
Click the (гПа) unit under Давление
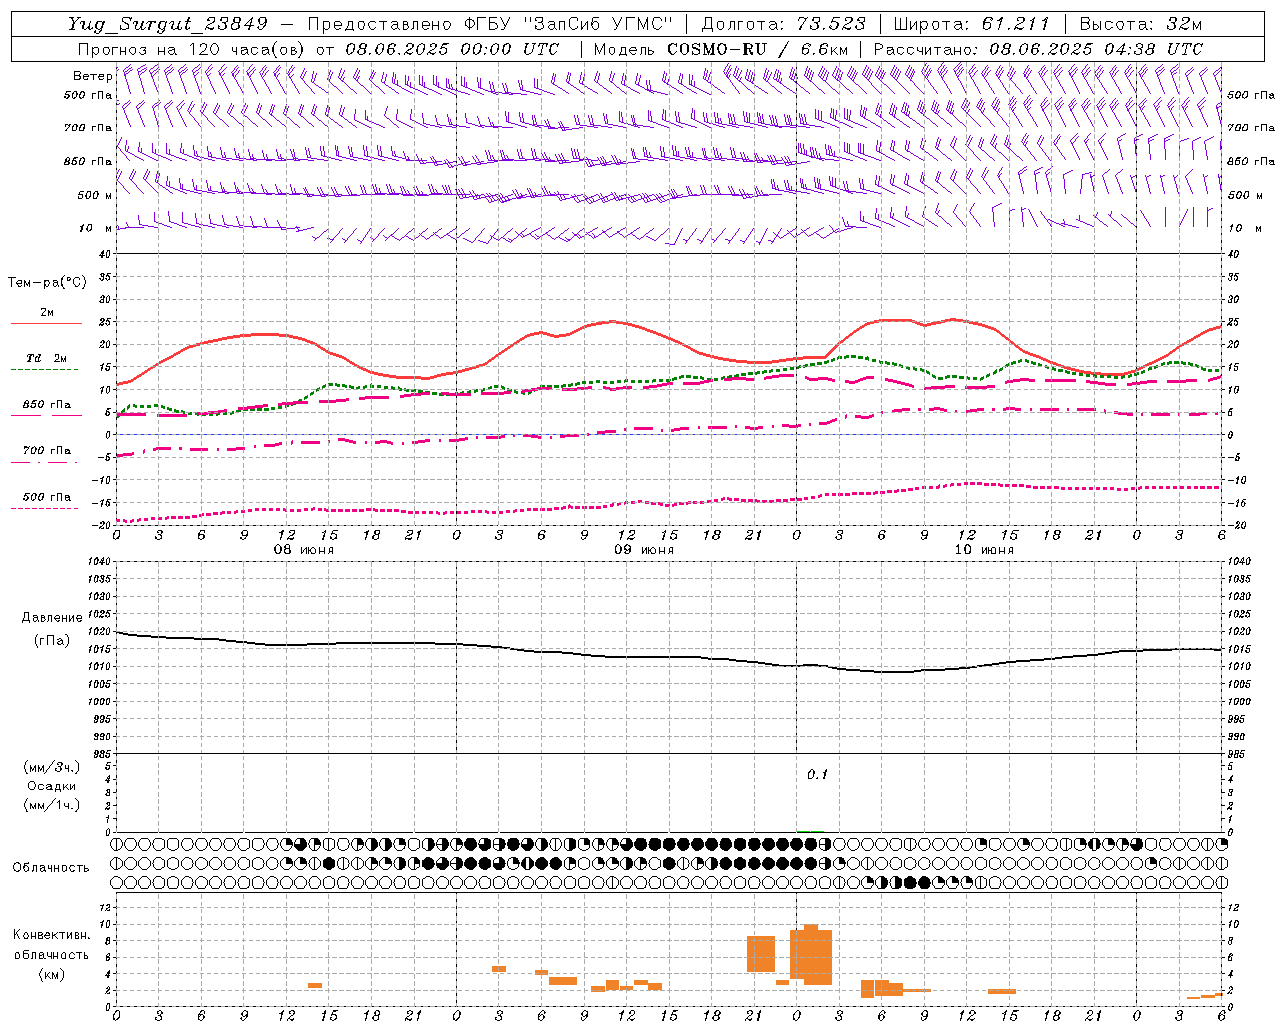(x=51, y=640)
